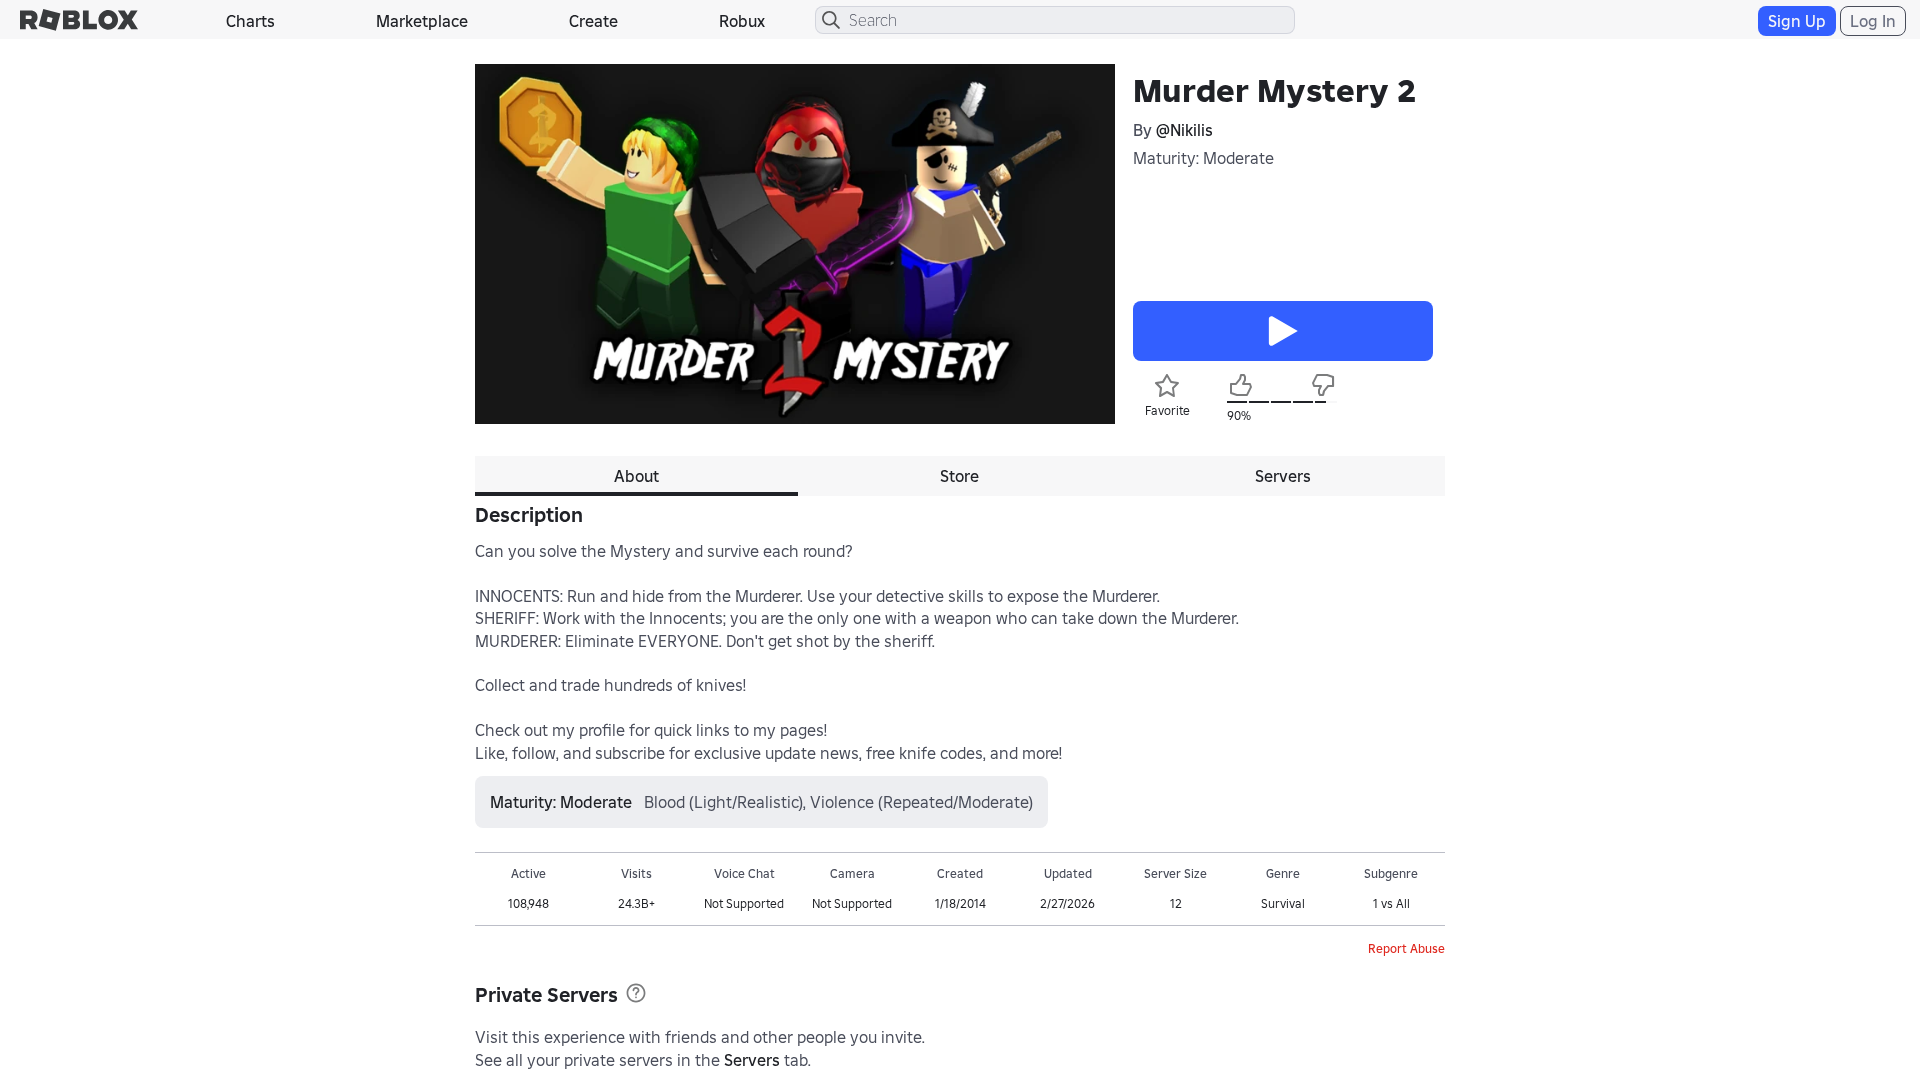Screen dimensions: 1920x1080
Task: Click the Report Abuse link
Action: point(1406,948)
